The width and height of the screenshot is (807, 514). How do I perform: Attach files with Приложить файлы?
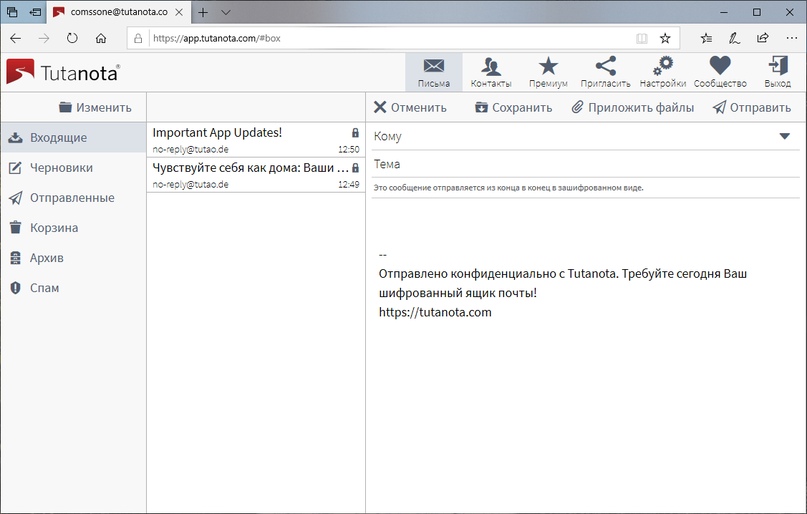click(x=633, y=108)
